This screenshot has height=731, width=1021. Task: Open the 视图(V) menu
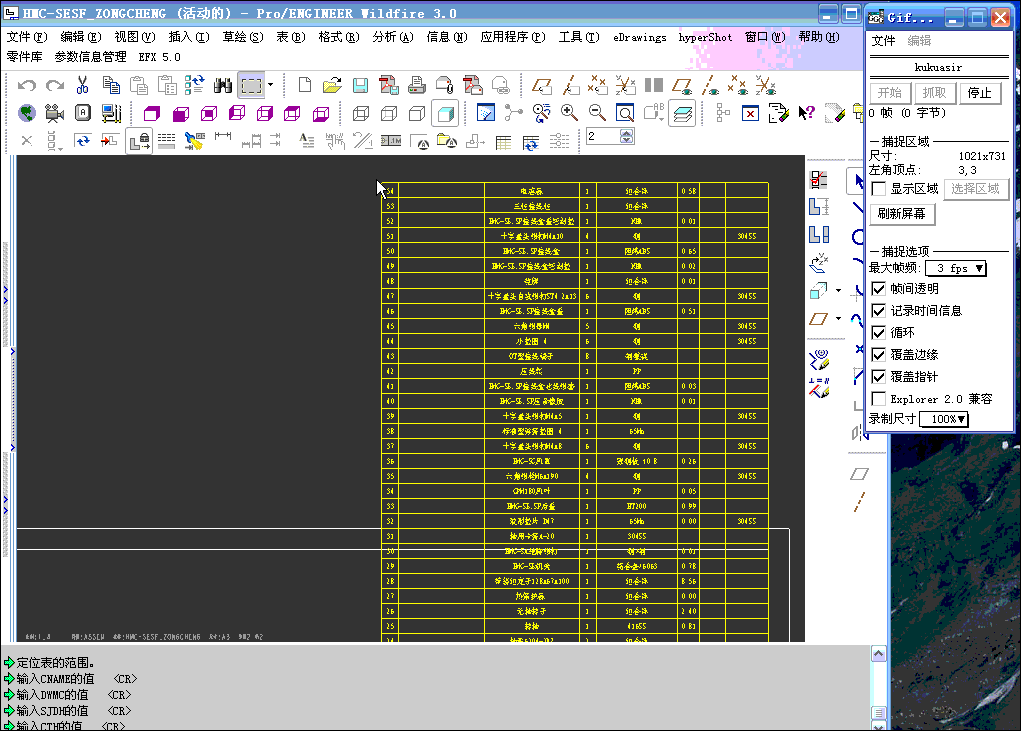pos(135,37)
